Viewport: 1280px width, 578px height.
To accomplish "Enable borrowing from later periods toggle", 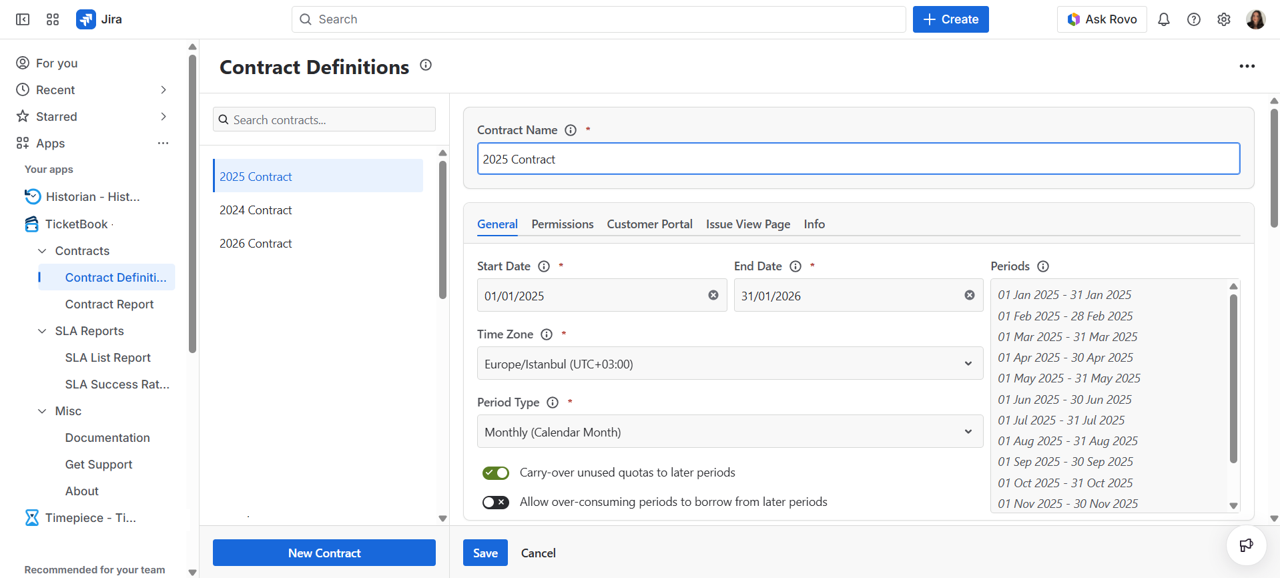I will tap(495, 502).
